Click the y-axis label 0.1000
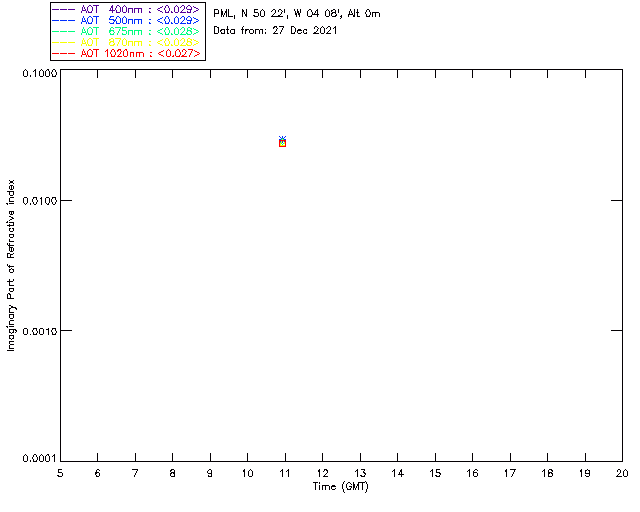The width and height of the screenshot is (640, 512). [40, 73]
